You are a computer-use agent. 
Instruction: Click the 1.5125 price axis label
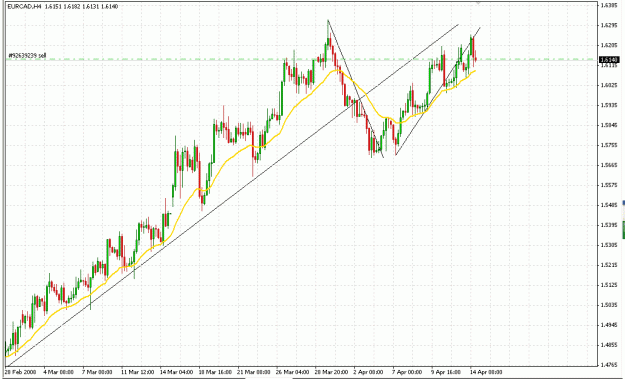pyautogui.click(x=609, y=285)
